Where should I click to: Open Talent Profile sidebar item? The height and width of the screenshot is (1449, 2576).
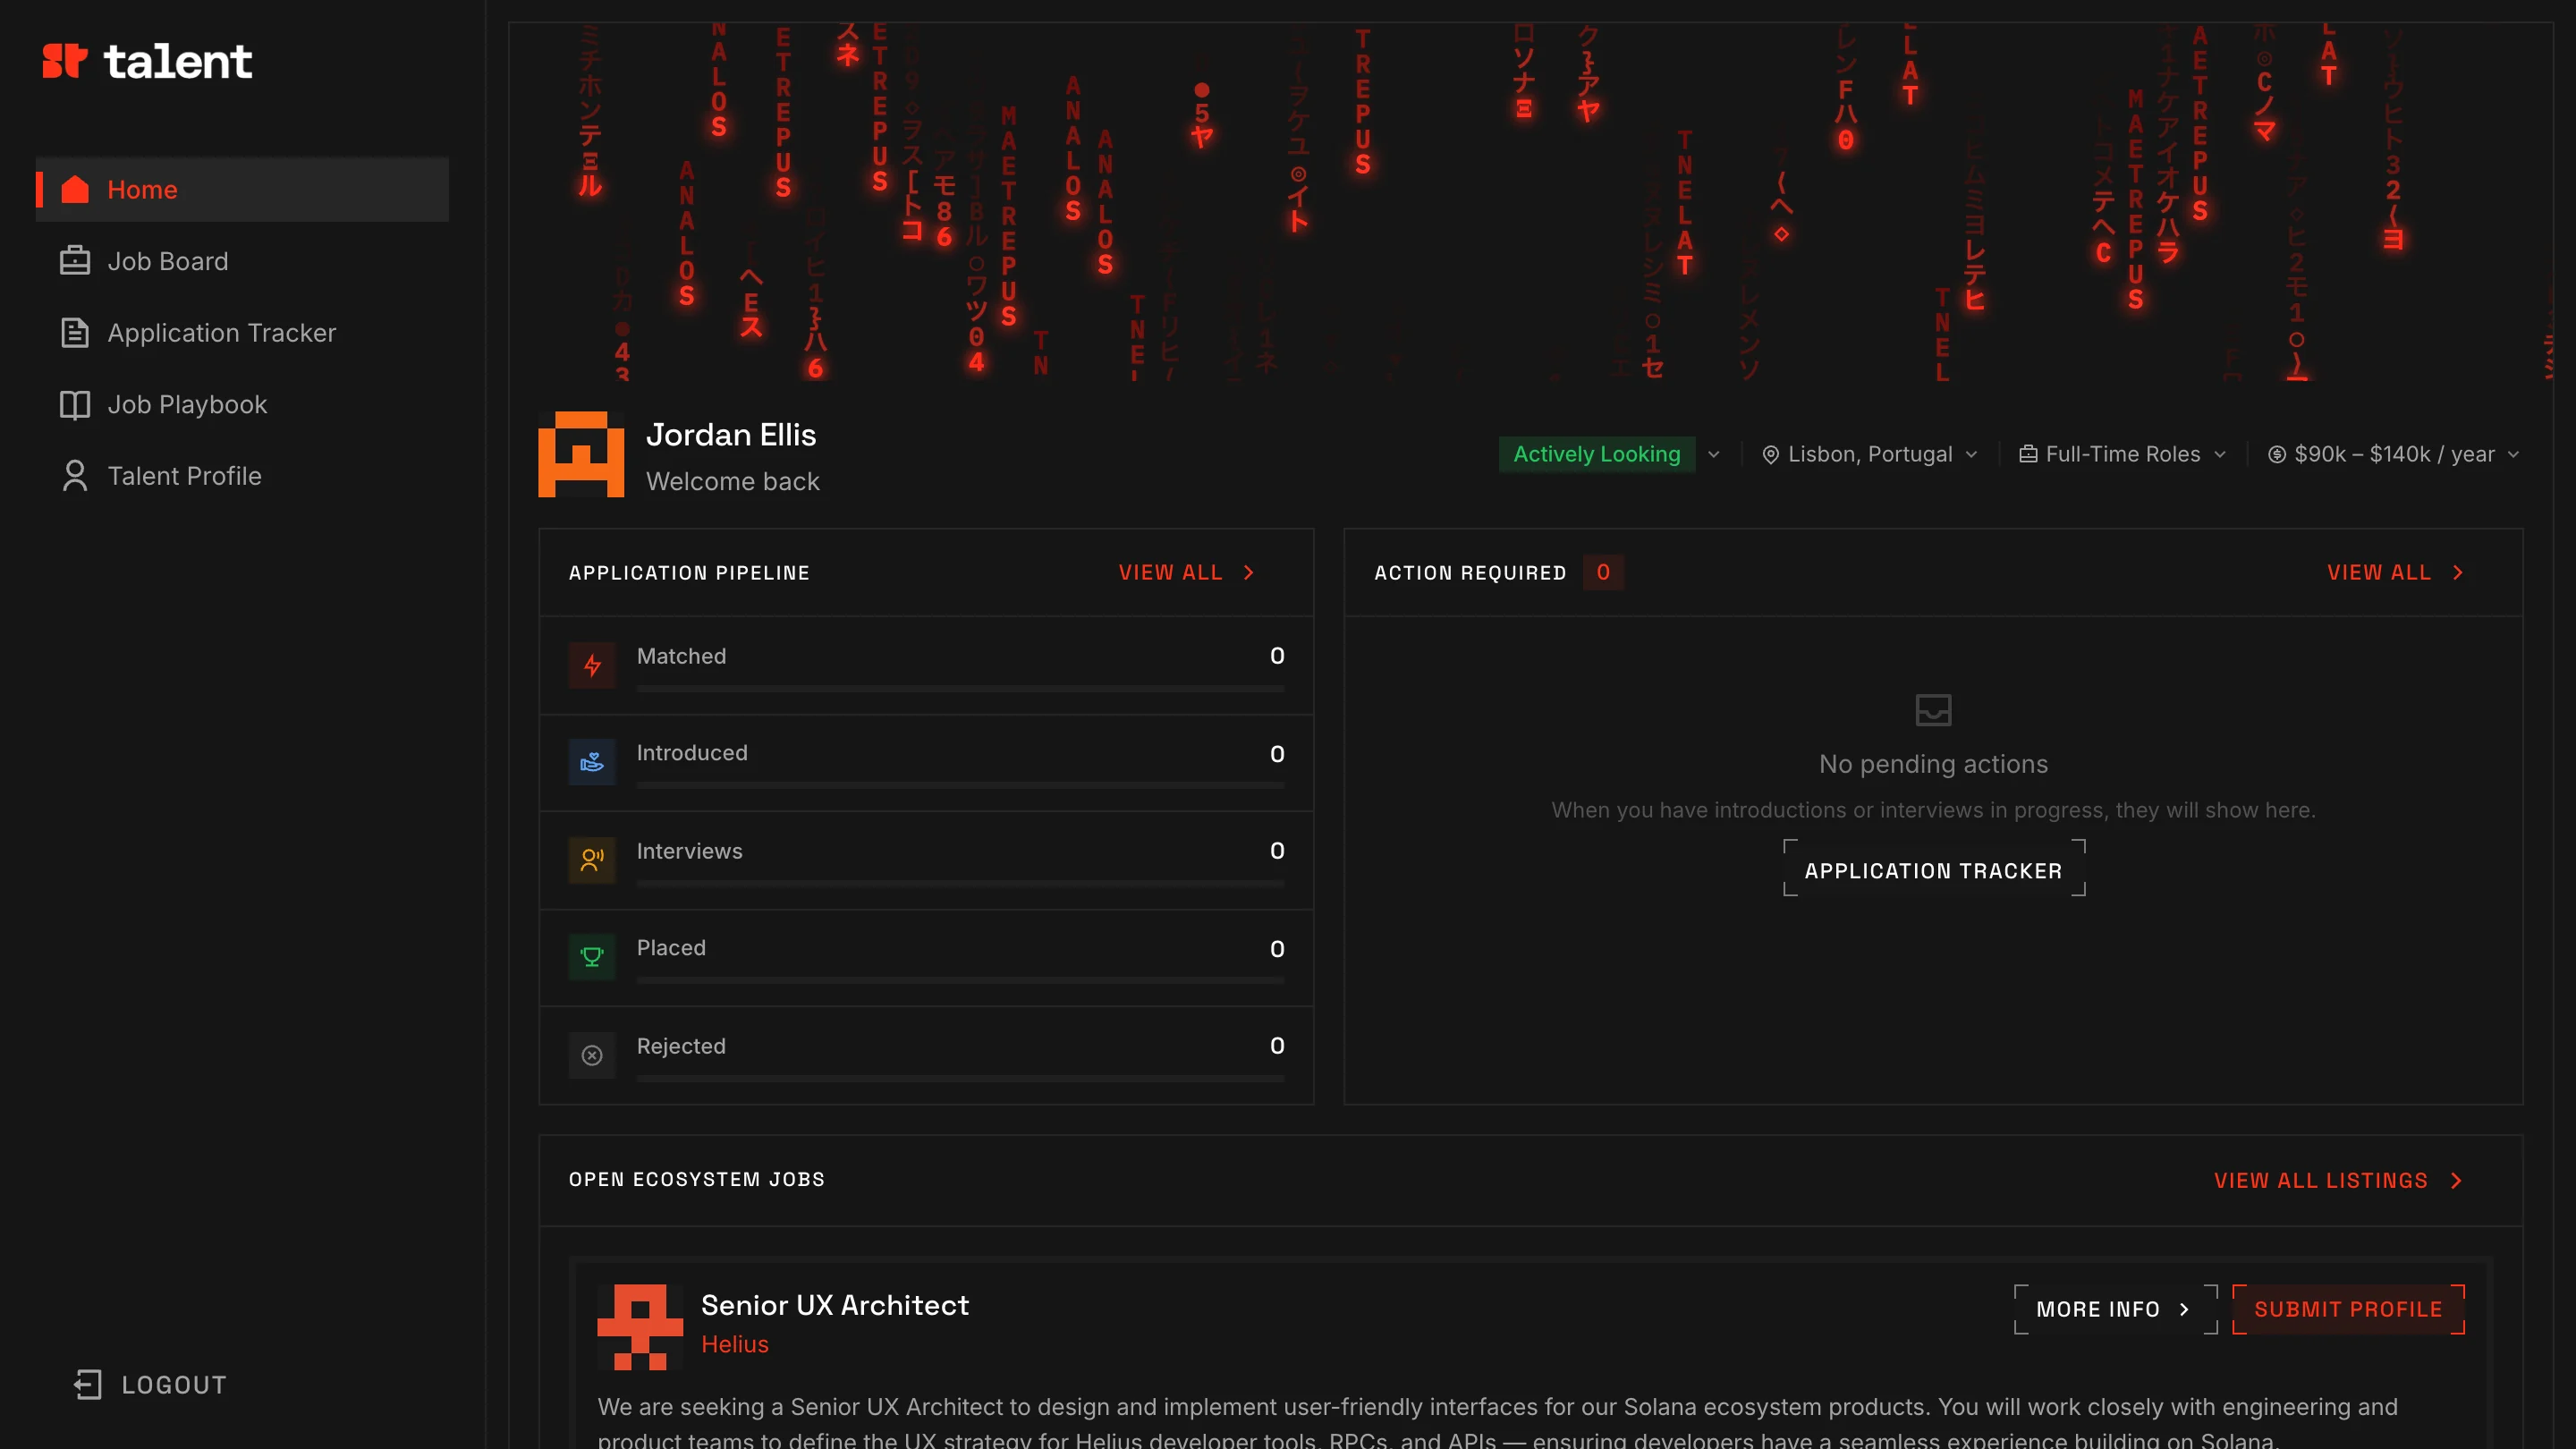tap(242, 476)
